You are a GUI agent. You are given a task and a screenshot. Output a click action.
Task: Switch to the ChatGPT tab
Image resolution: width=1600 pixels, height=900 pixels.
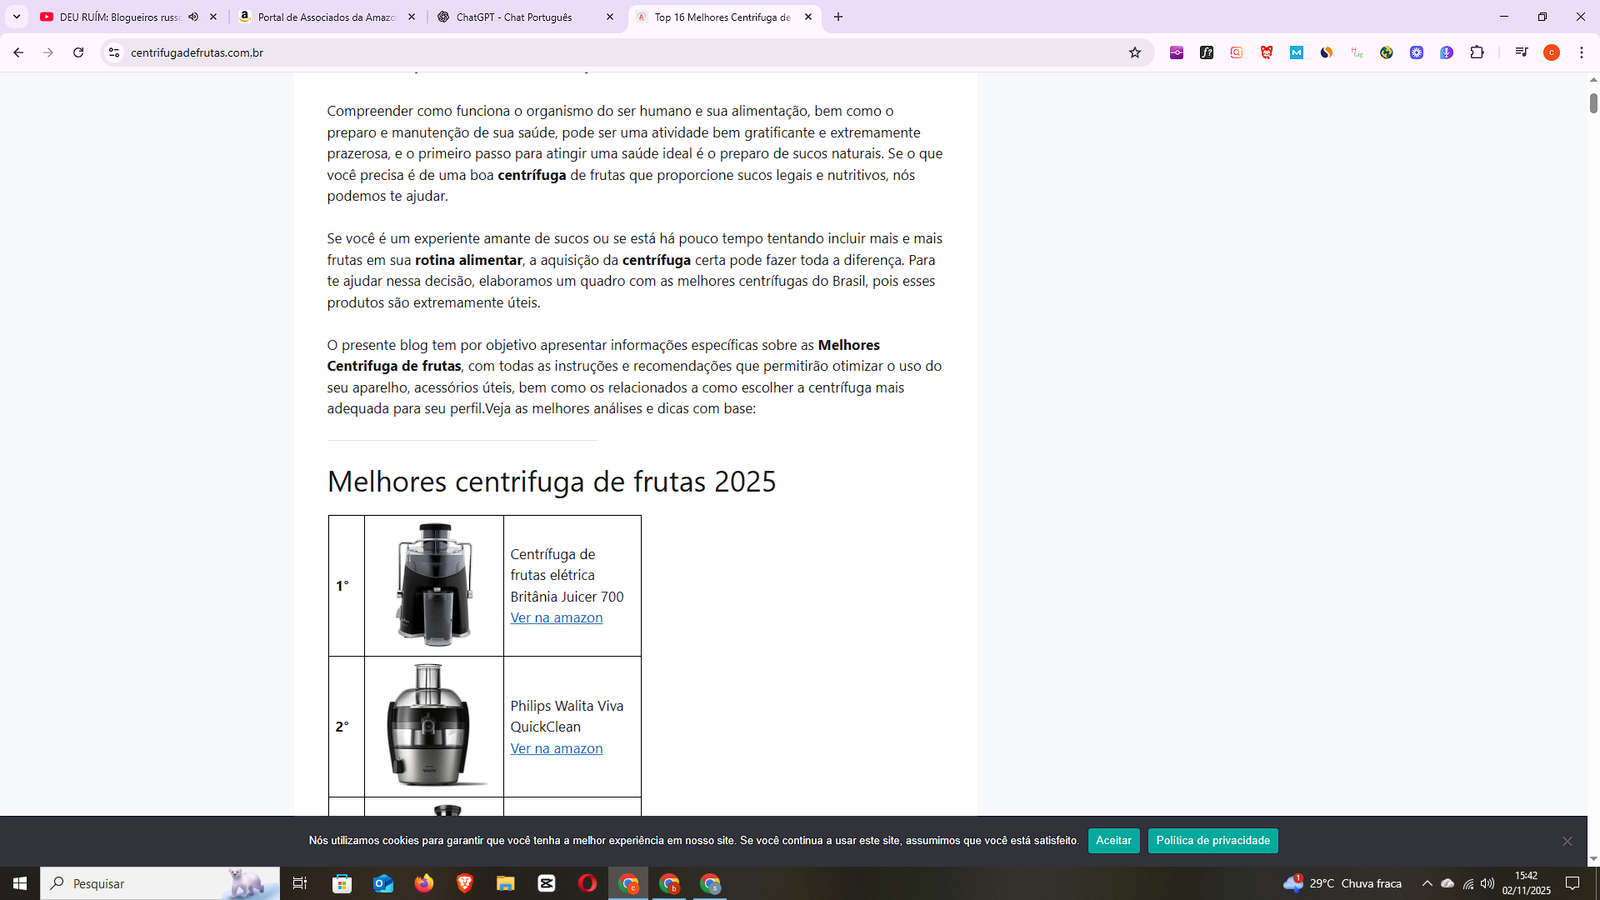tap(514, 17)
